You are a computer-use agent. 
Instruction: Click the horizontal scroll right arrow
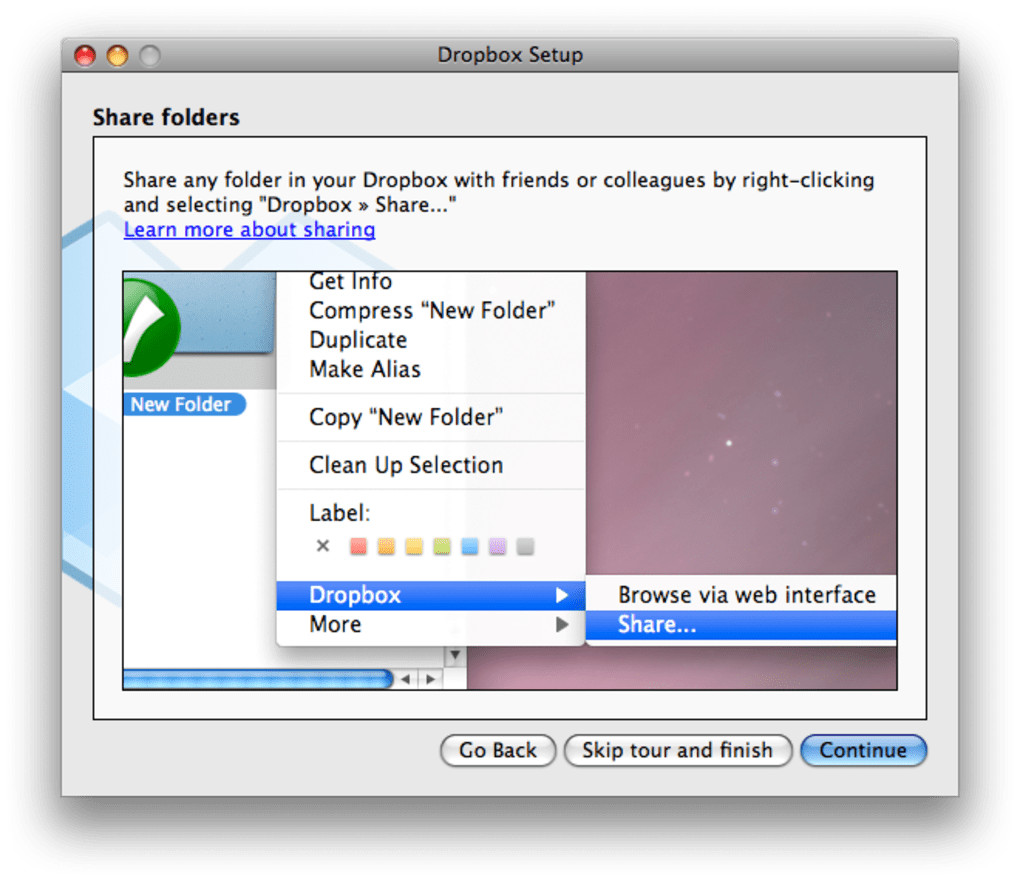click(x=431, y=679)
